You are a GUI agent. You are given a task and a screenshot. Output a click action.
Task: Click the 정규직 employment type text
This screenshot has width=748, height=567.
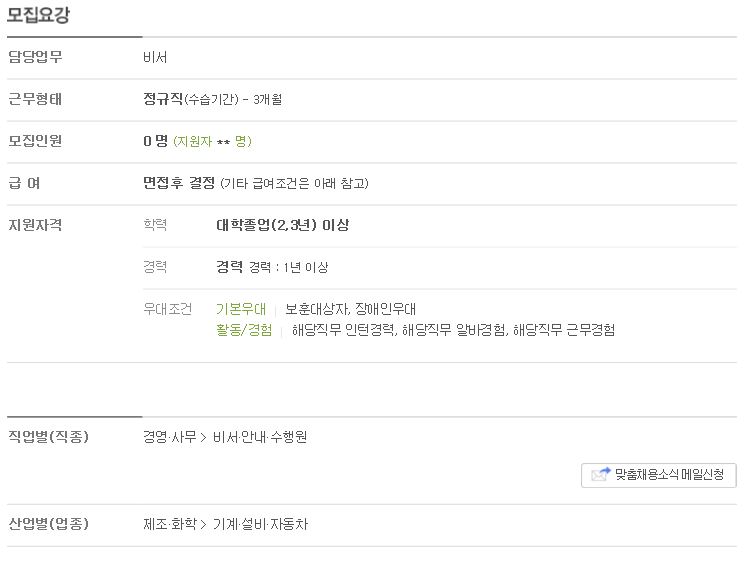coord(163,99)
